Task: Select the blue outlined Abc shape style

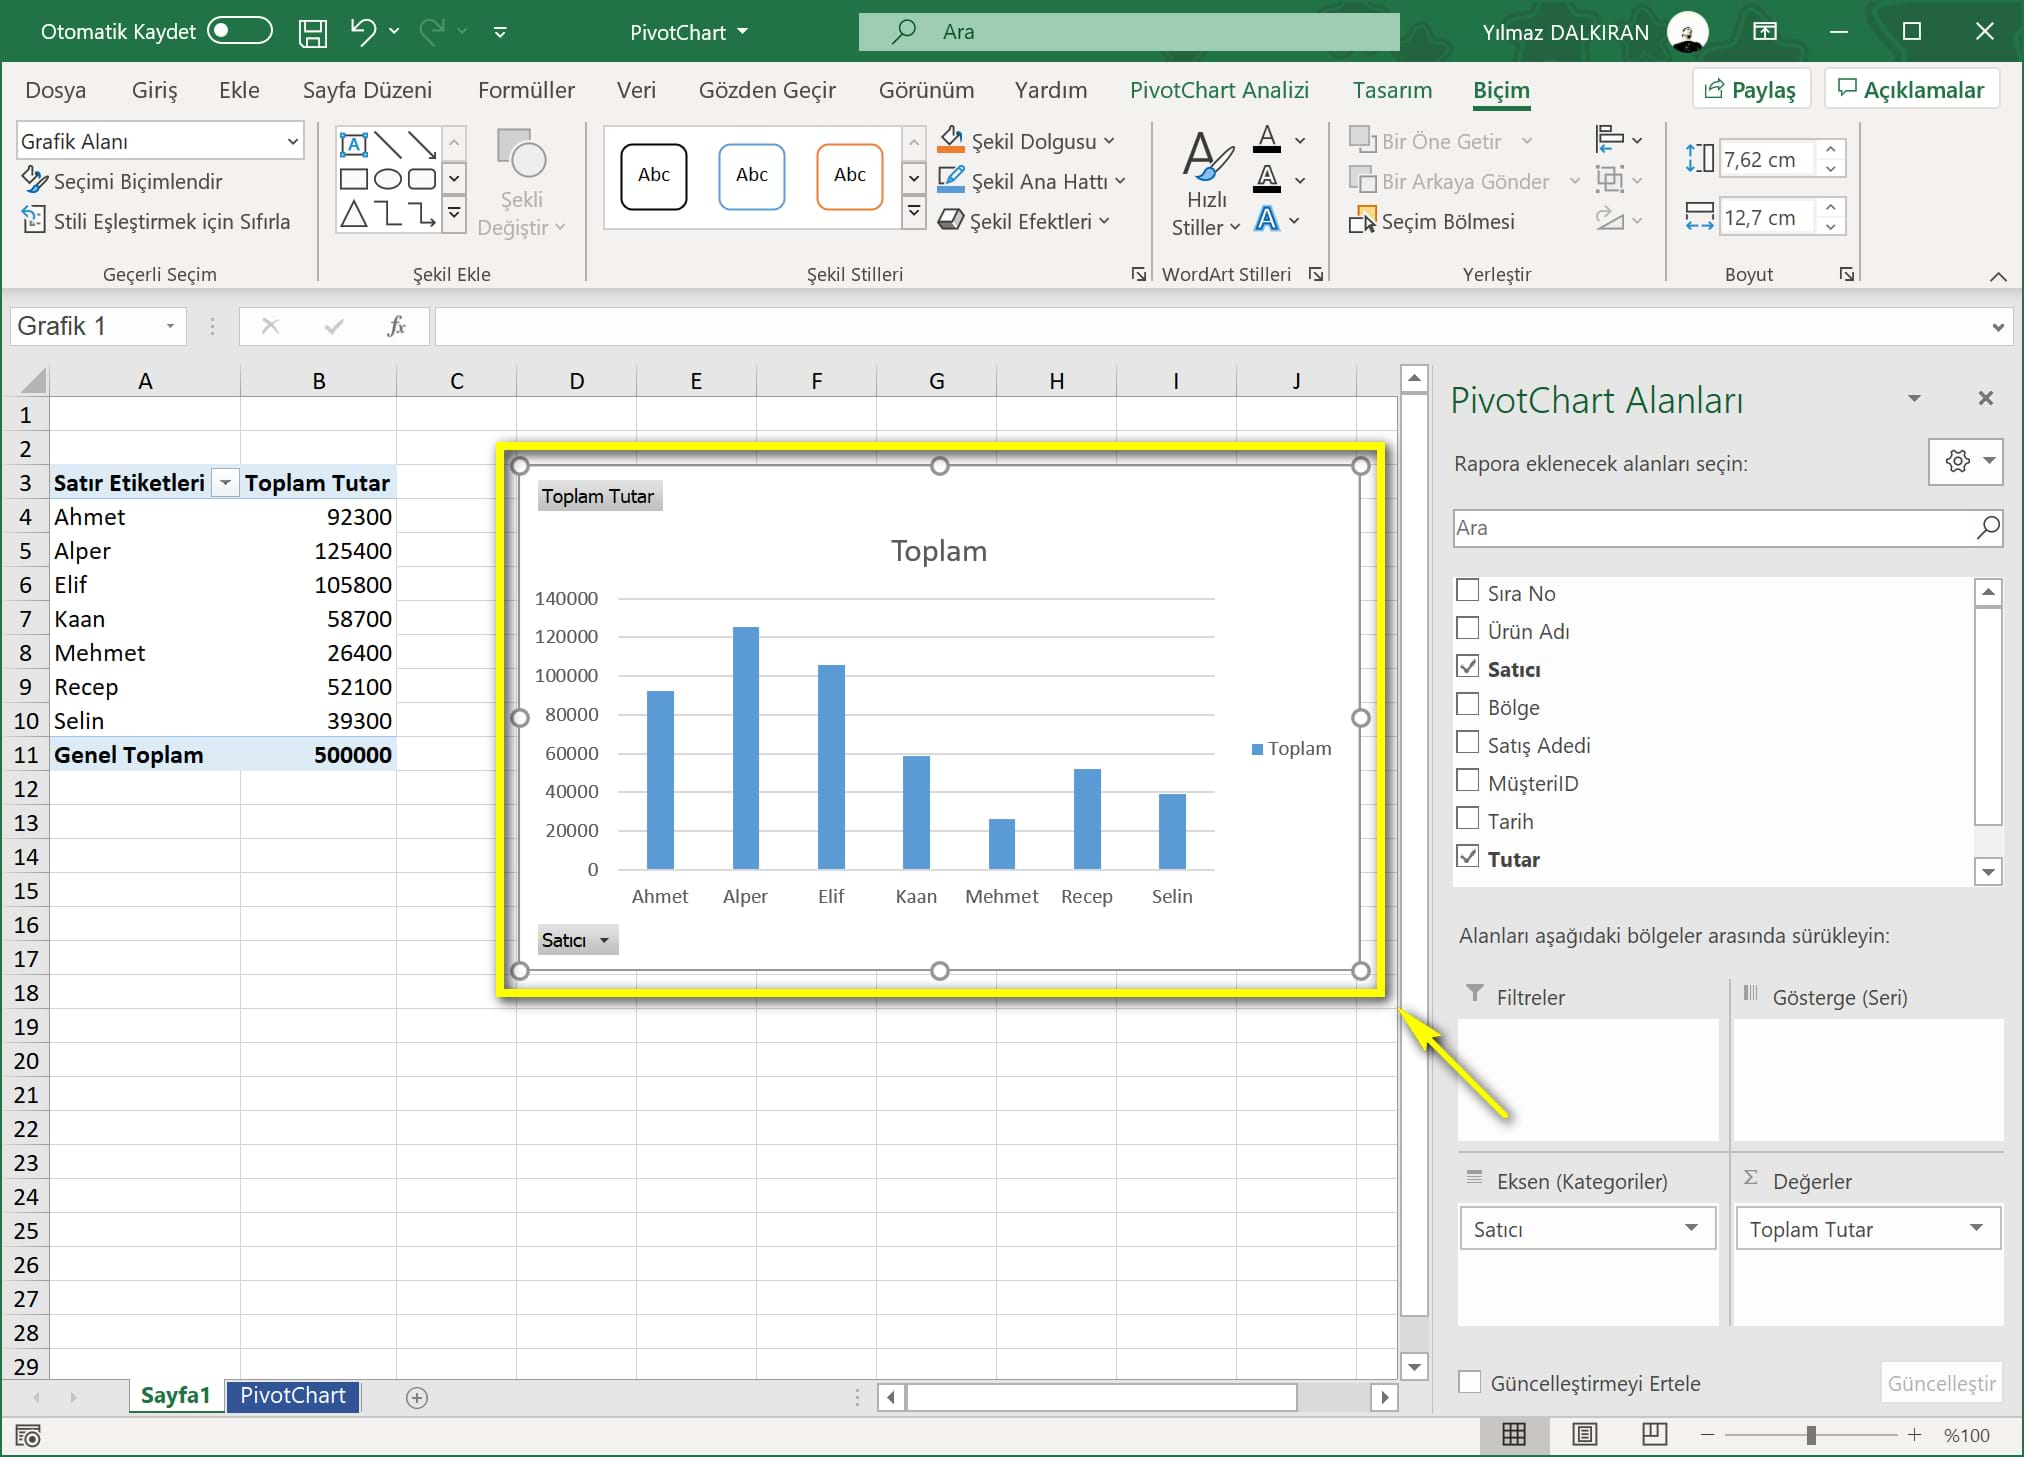Action: point(752,176)
